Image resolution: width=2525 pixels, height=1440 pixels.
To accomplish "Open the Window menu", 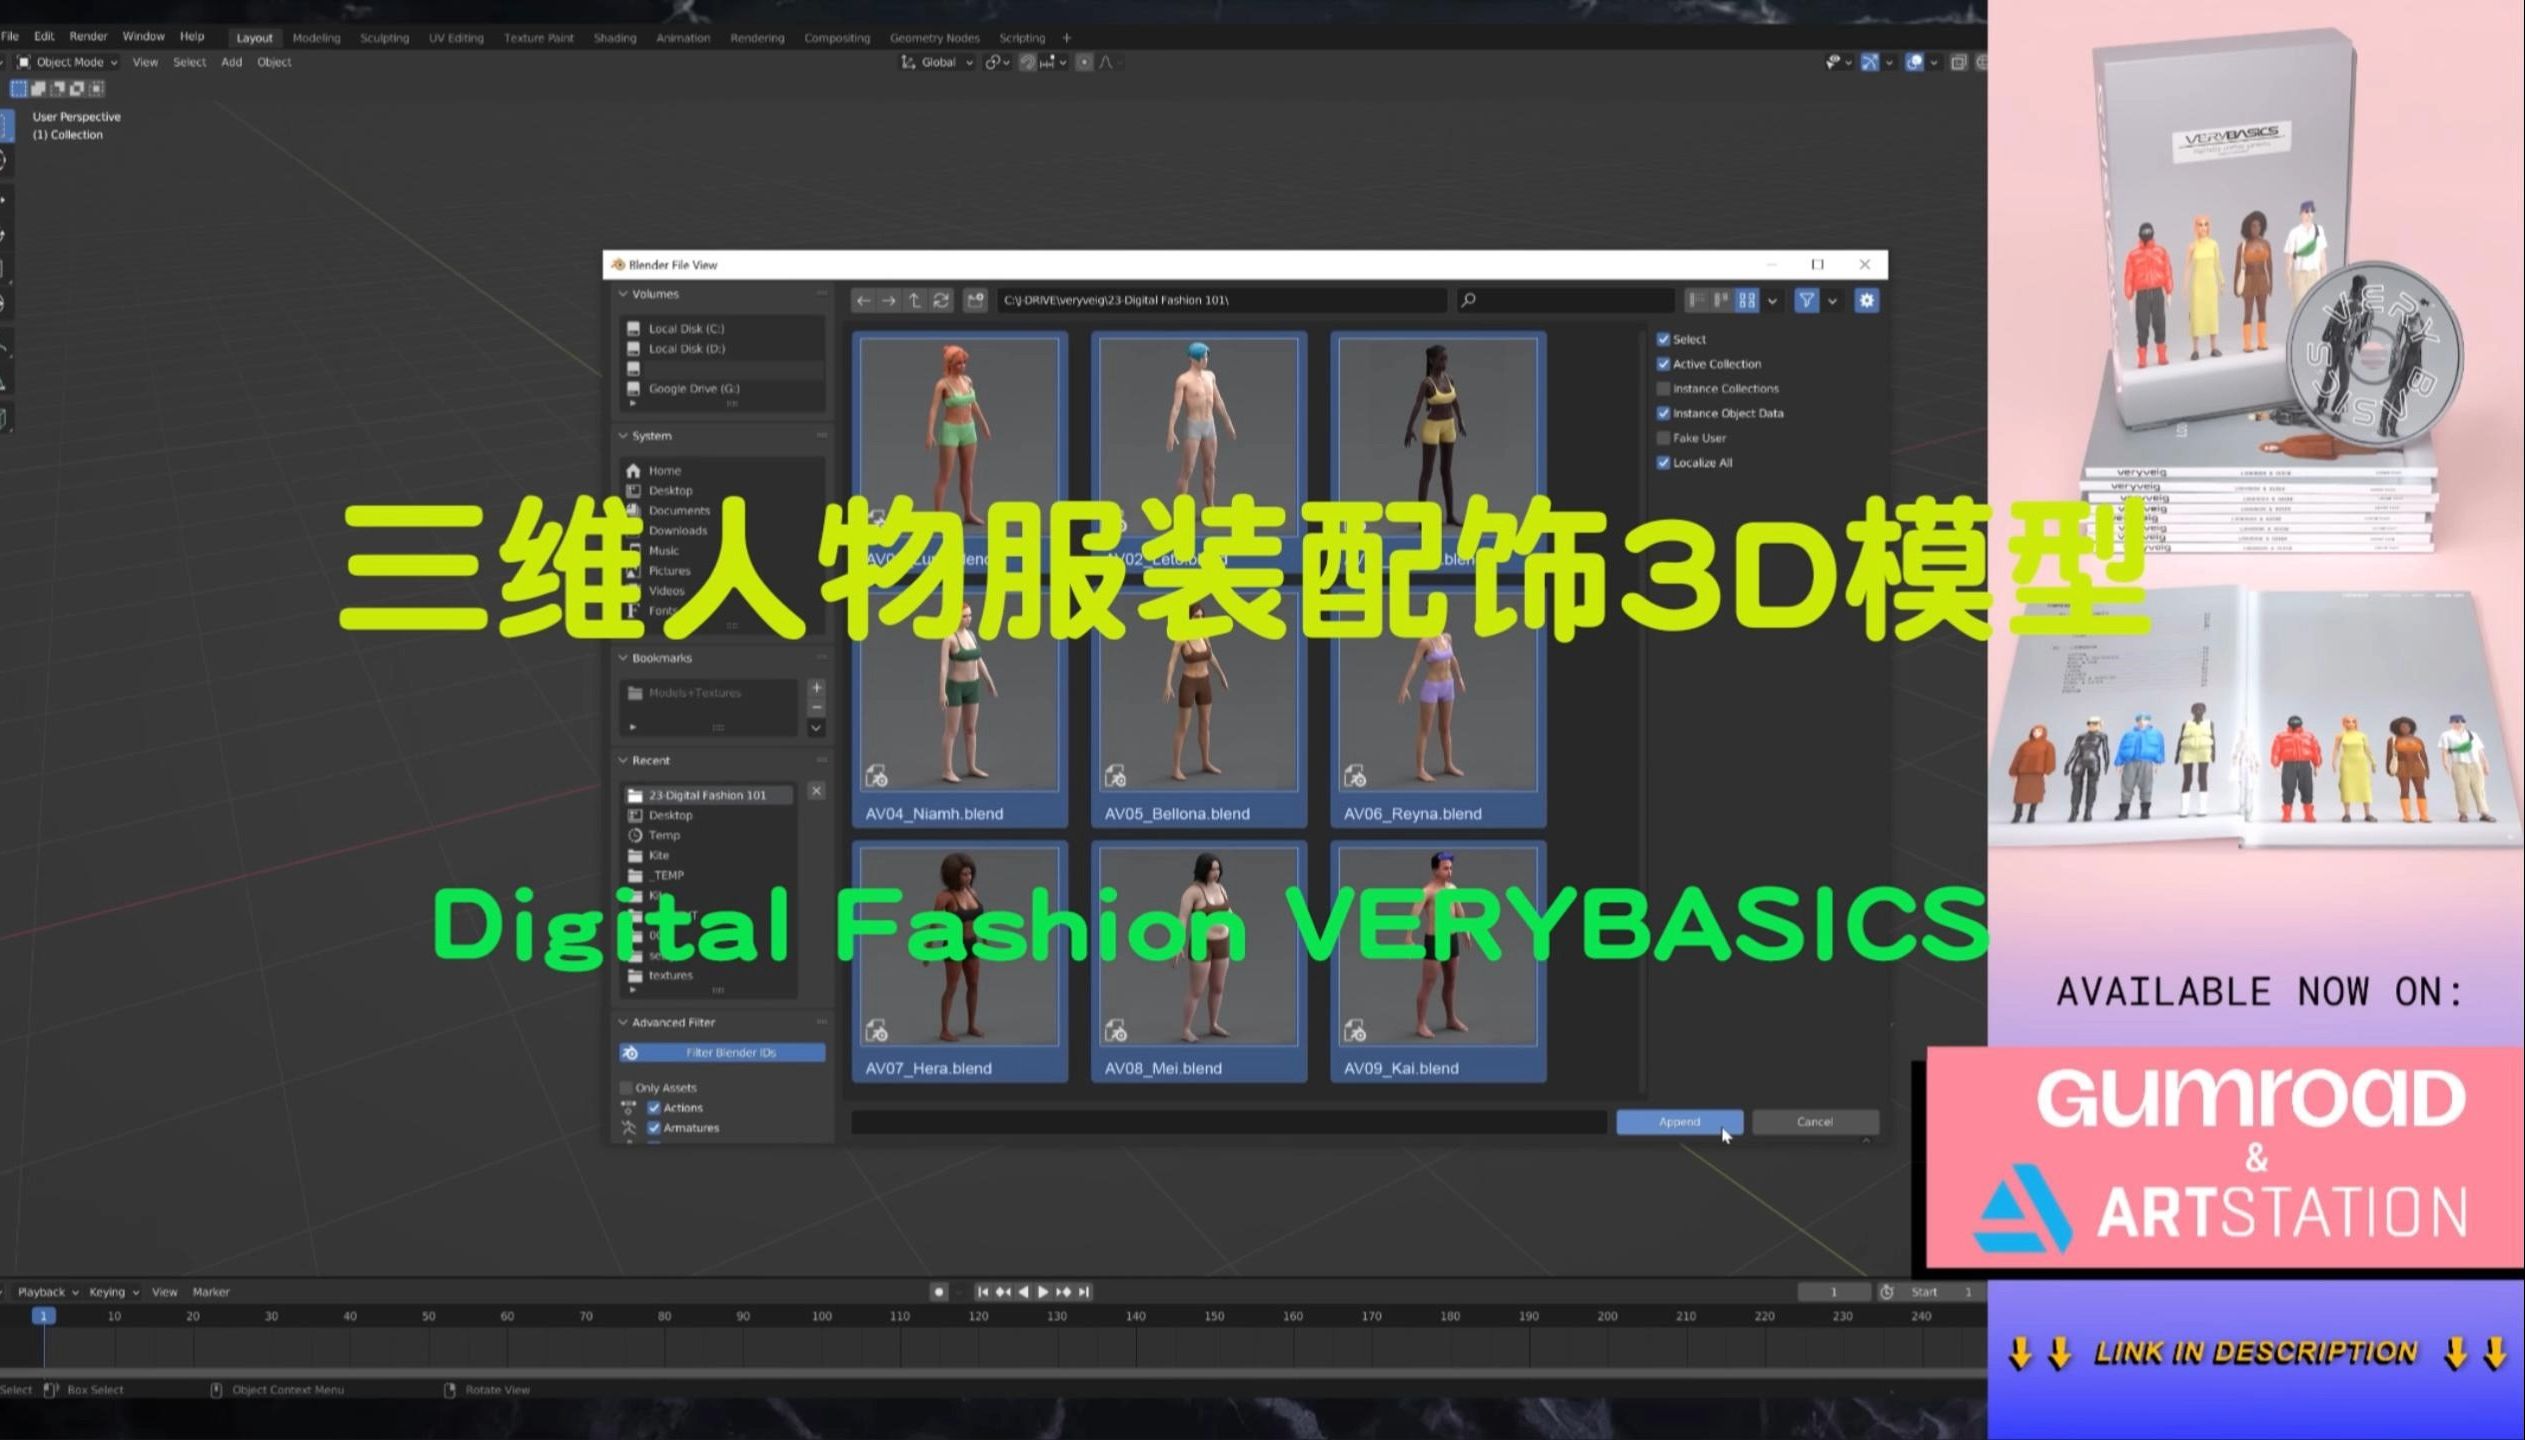I will coord(143,36).
